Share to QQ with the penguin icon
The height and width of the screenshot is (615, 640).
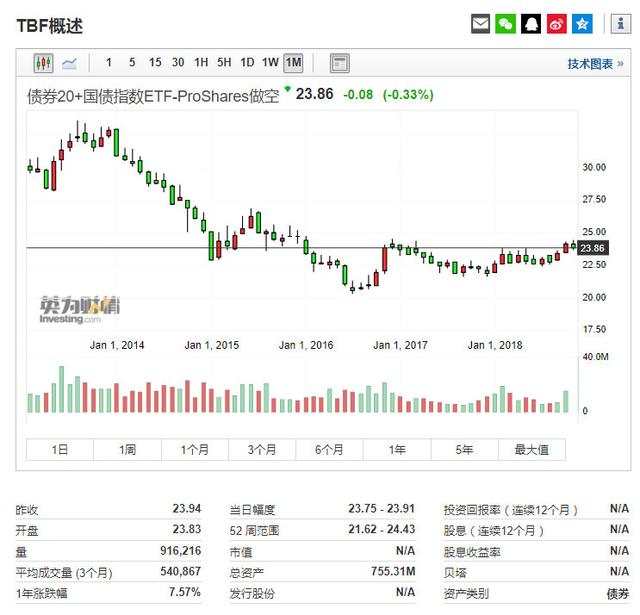tap(531, 24)
